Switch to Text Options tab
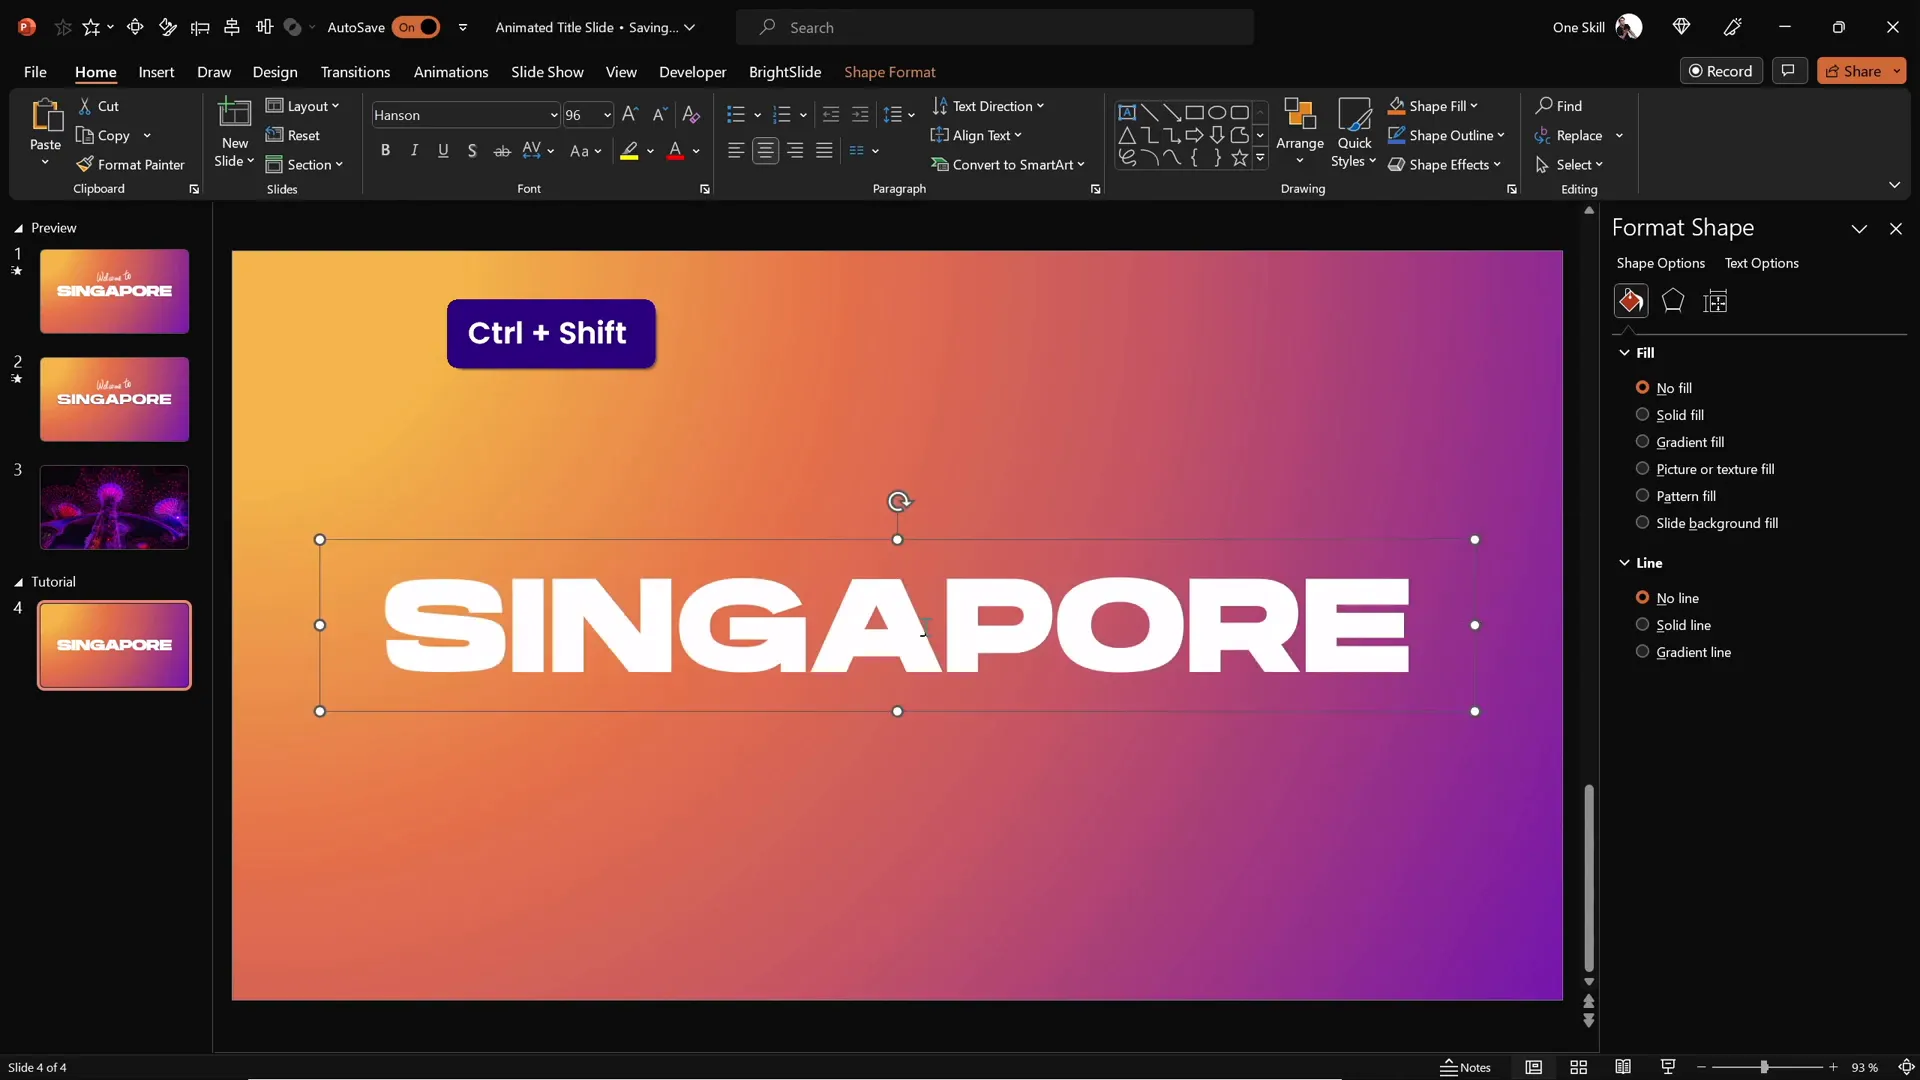This screenshot has width=1920, height=1080. click(1761, 263)
